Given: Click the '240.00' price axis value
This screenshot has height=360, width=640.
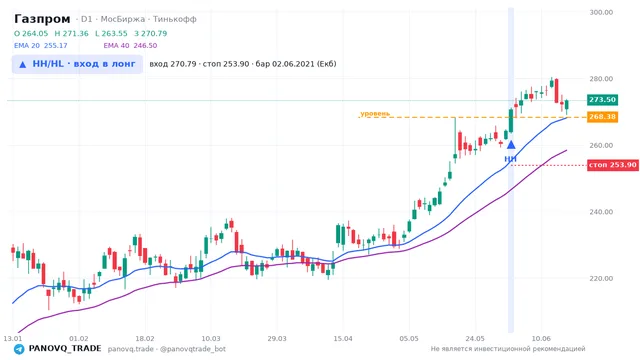Looking at the screenshot, I should [601, 212].
